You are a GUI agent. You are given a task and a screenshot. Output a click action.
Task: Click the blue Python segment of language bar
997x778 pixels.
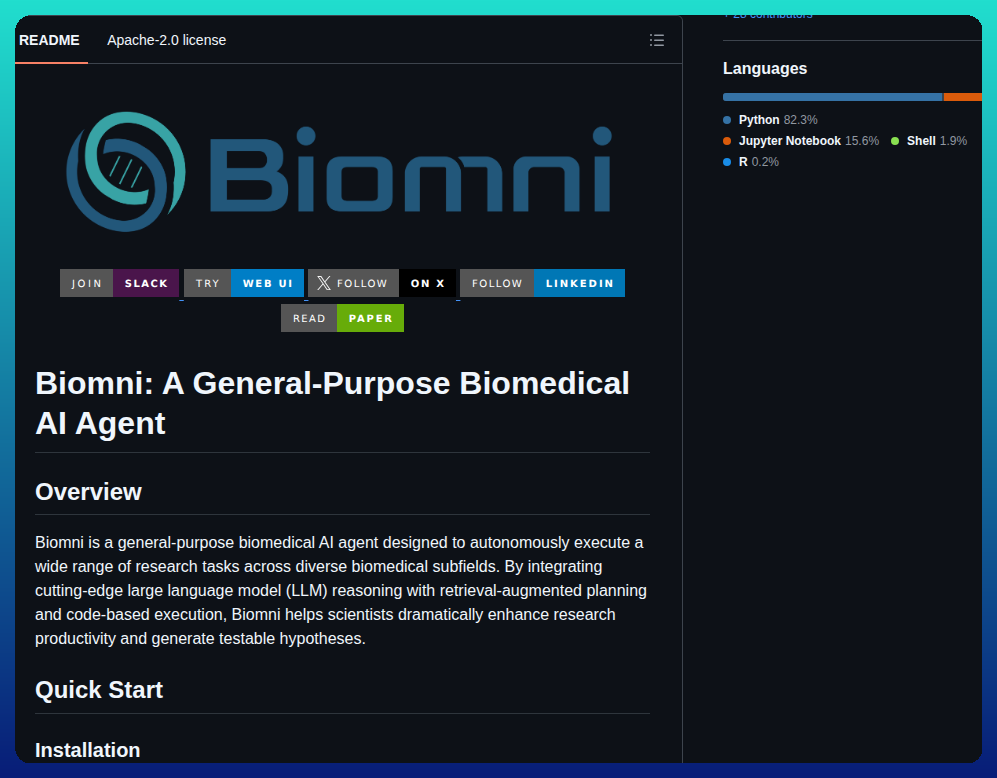coord(832,97)
